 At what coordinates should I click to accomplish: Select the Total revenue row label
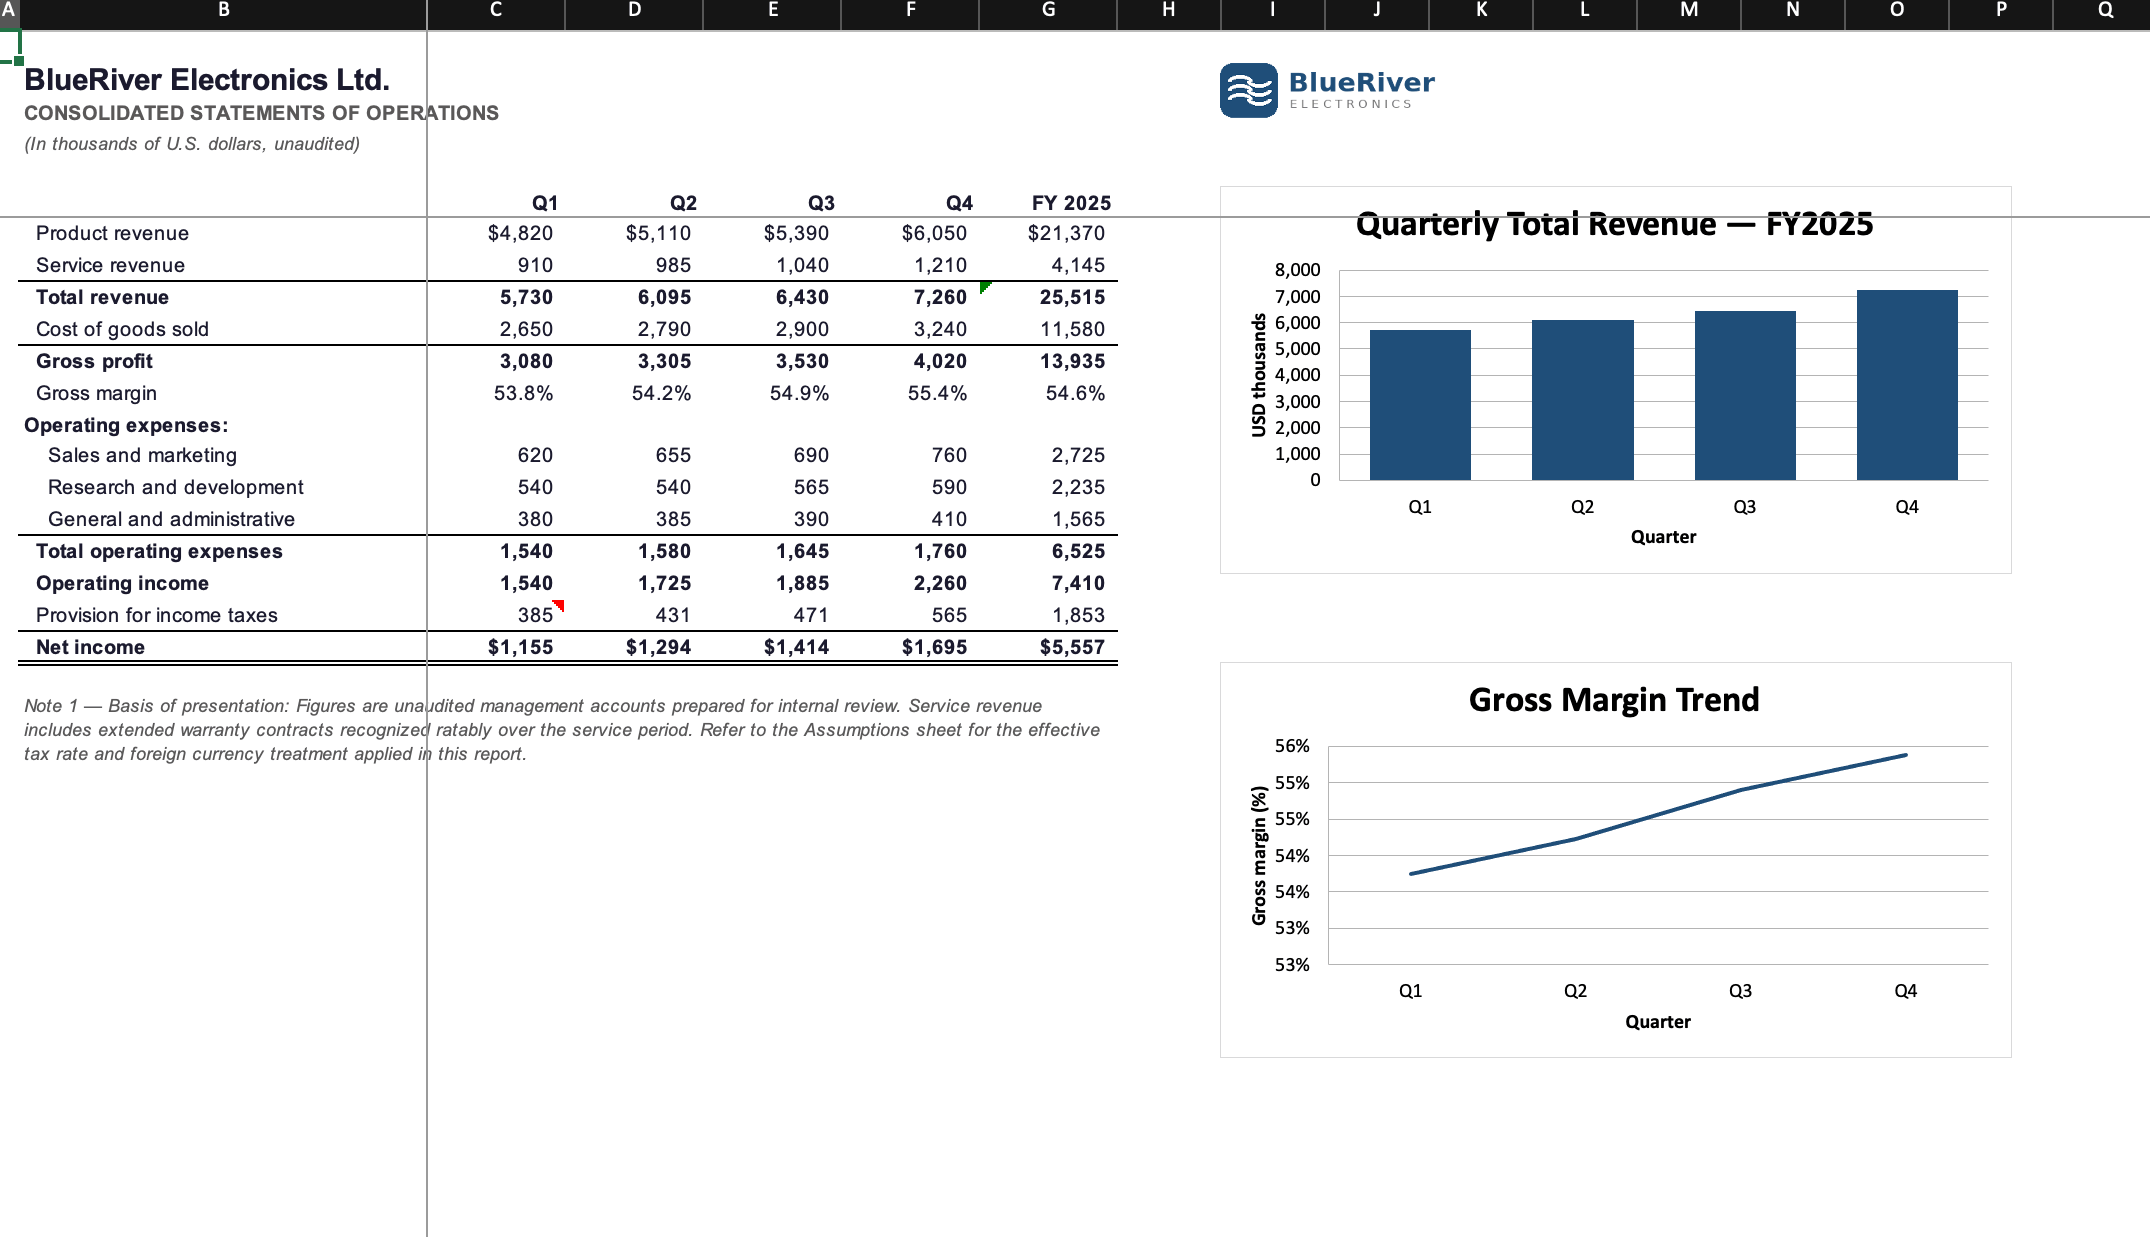[102, 297]
